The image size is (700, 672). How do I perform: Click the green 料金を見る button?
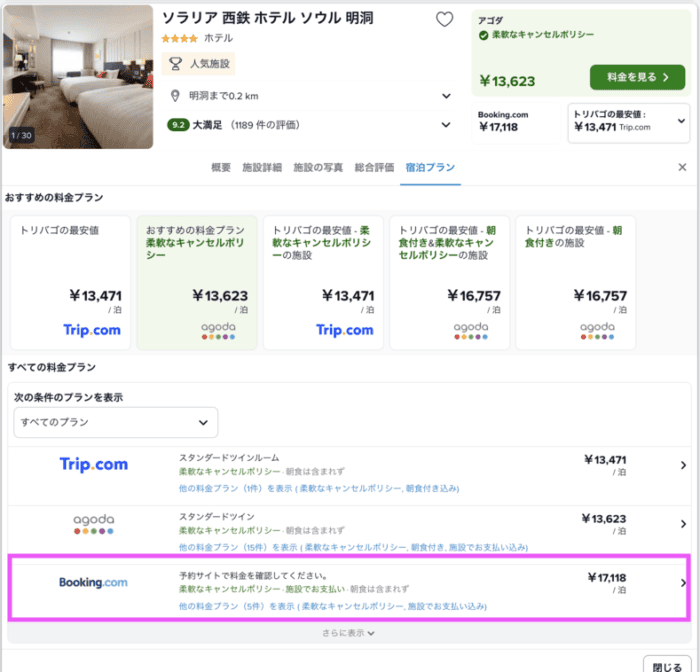638,77
